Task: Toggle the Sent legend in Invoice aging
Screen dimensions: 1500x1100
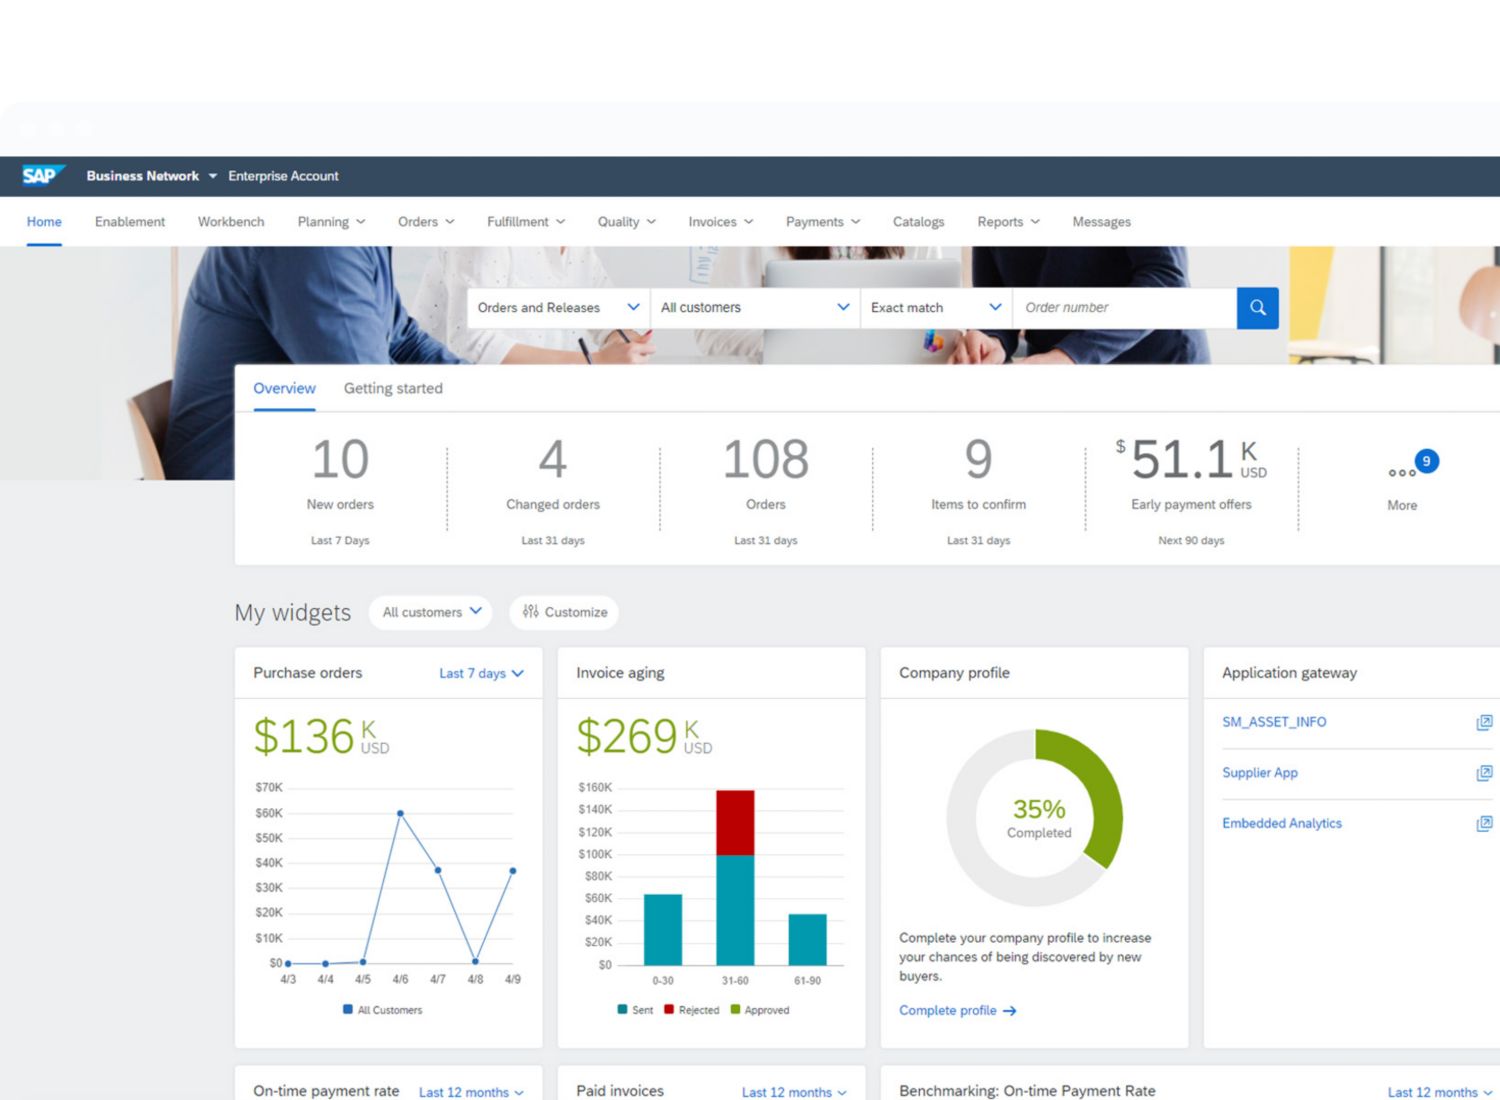Action: (635, 1010)
